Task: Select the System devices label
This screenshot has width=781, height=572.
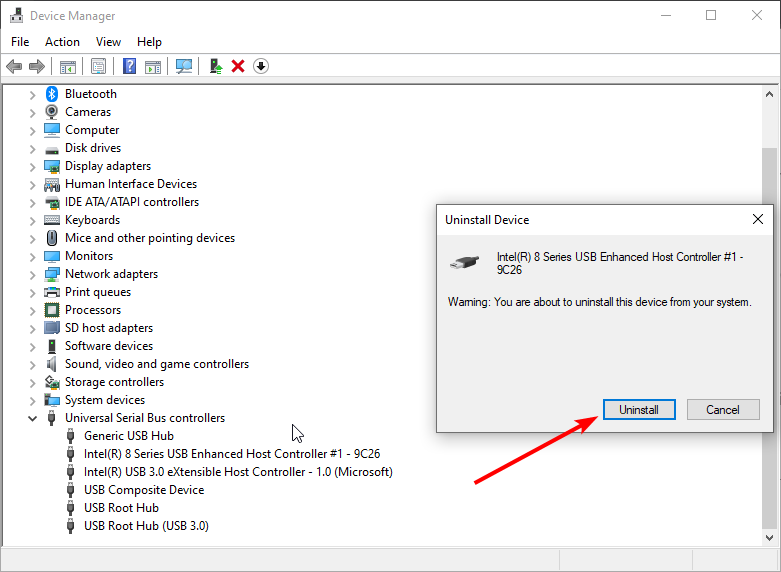Action: 105,400
